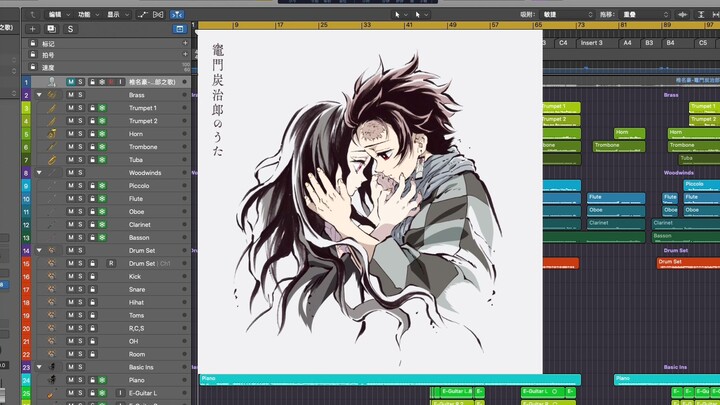Solo the Piano track

click(x=80, y=380)
